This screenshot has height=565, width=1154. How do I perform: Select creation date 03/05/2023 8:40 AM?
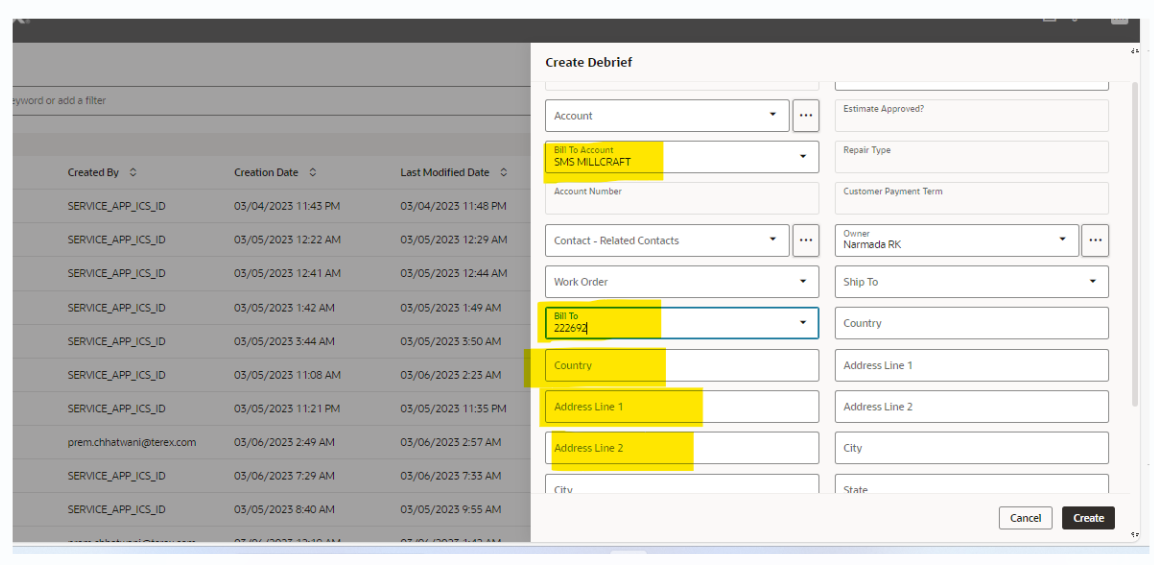285,509
